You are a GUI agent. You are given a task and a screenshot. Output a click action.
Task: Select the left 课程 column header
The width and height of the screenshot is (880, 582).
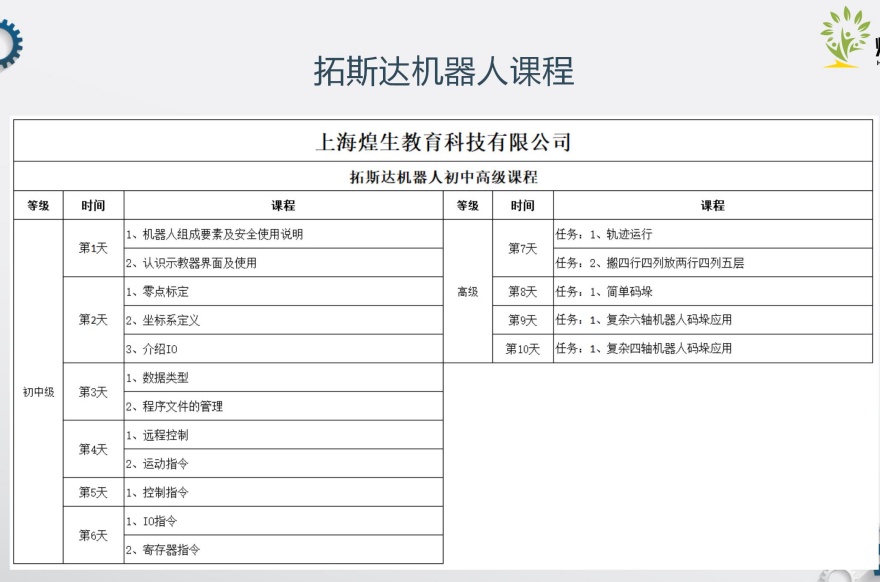coord(278,204)
